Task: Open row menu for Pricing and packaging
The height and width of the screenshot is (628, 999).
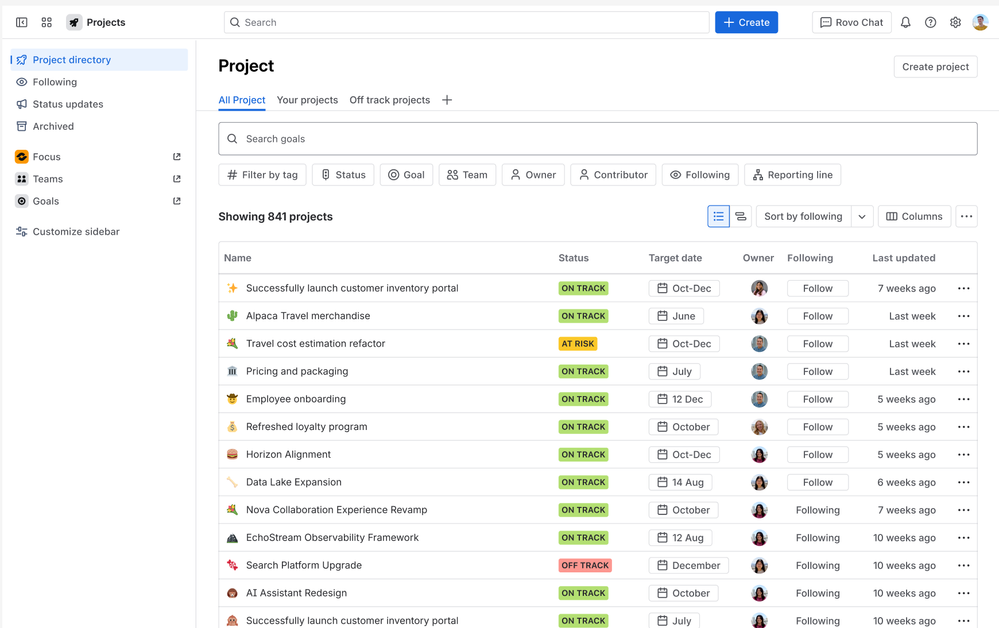Action: pyautogui.click(x=963, y=371)
